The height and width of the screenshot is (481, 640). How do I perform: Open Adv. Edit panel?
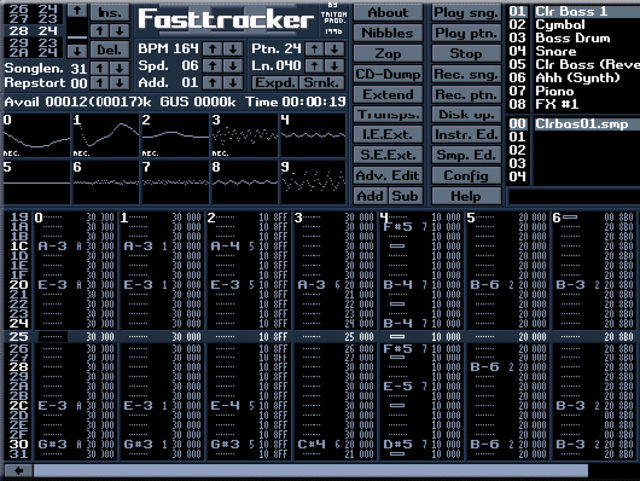pyautogui.click(x=388, y=176)
